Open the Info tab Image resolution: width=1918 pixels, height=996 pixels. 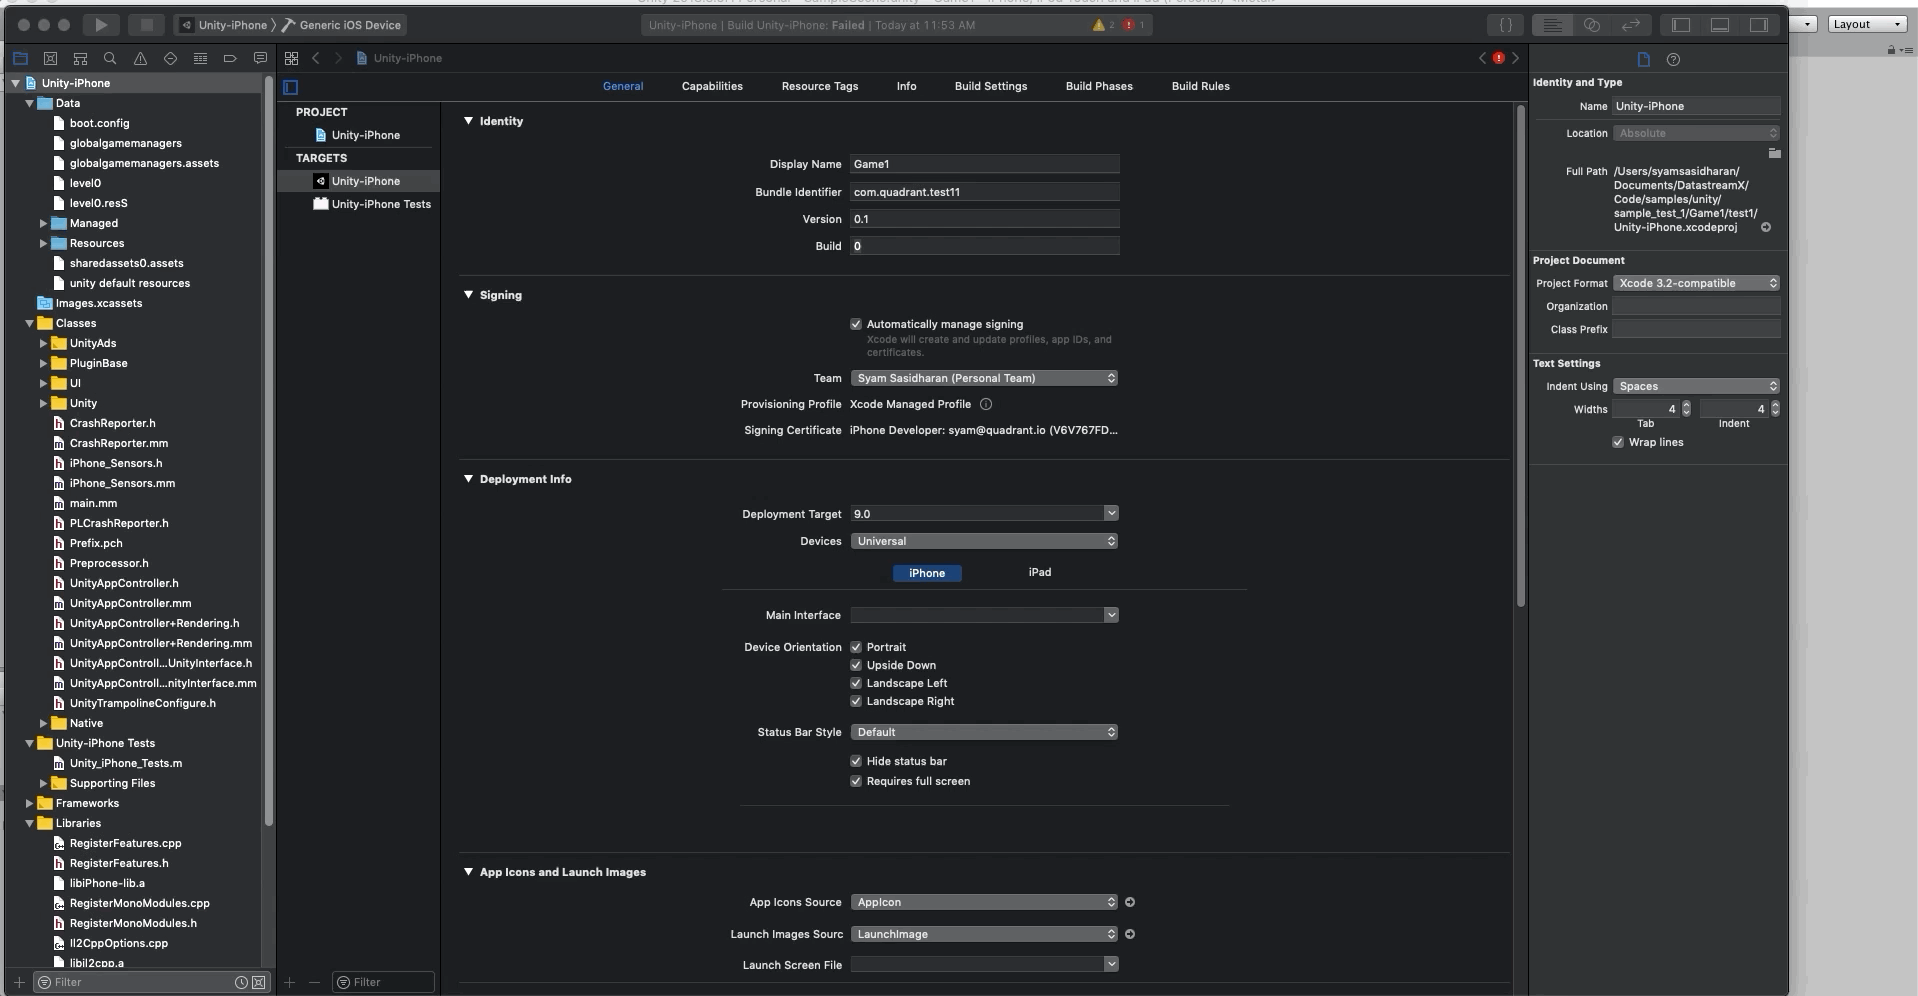(x=906, y=86)
